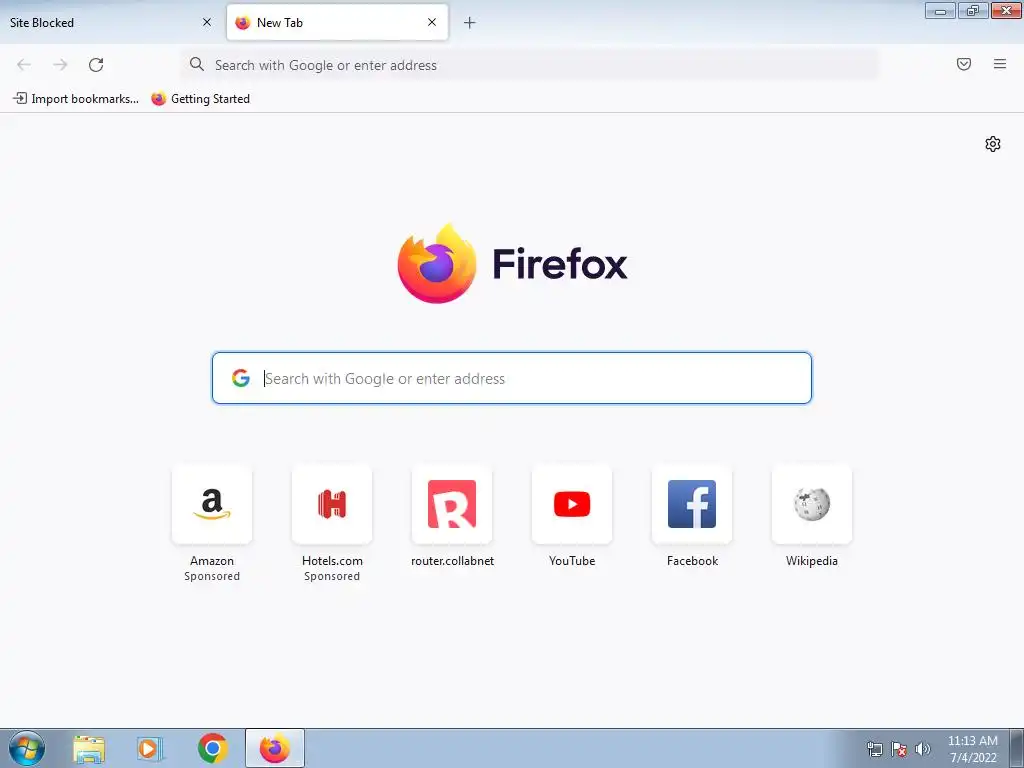Go forward using the forward arrow
The image size is (1024, 768).
[x=60, y=65]
